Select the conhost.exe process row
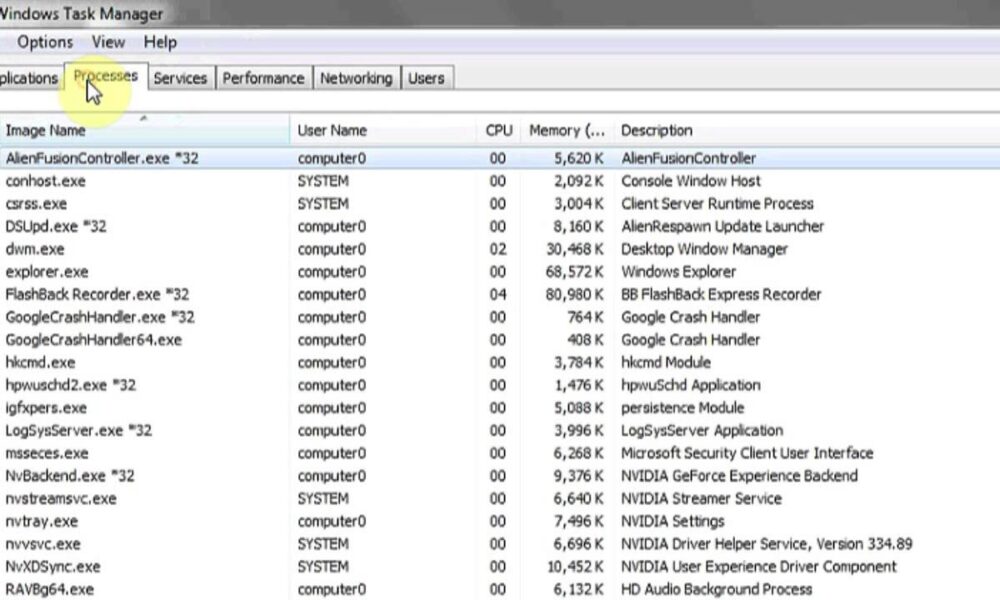This screenshot has height=600, width=1000. [500, 181]
